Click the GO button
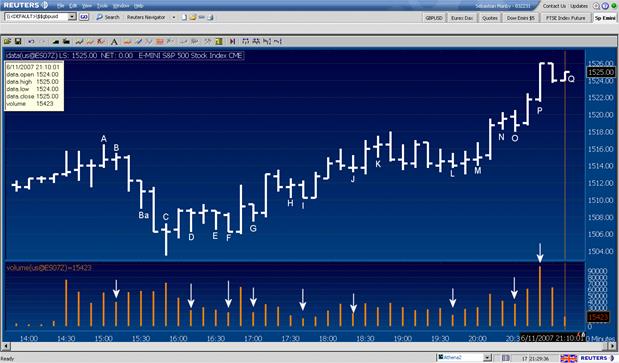619x363 pixels. point(84,17)
